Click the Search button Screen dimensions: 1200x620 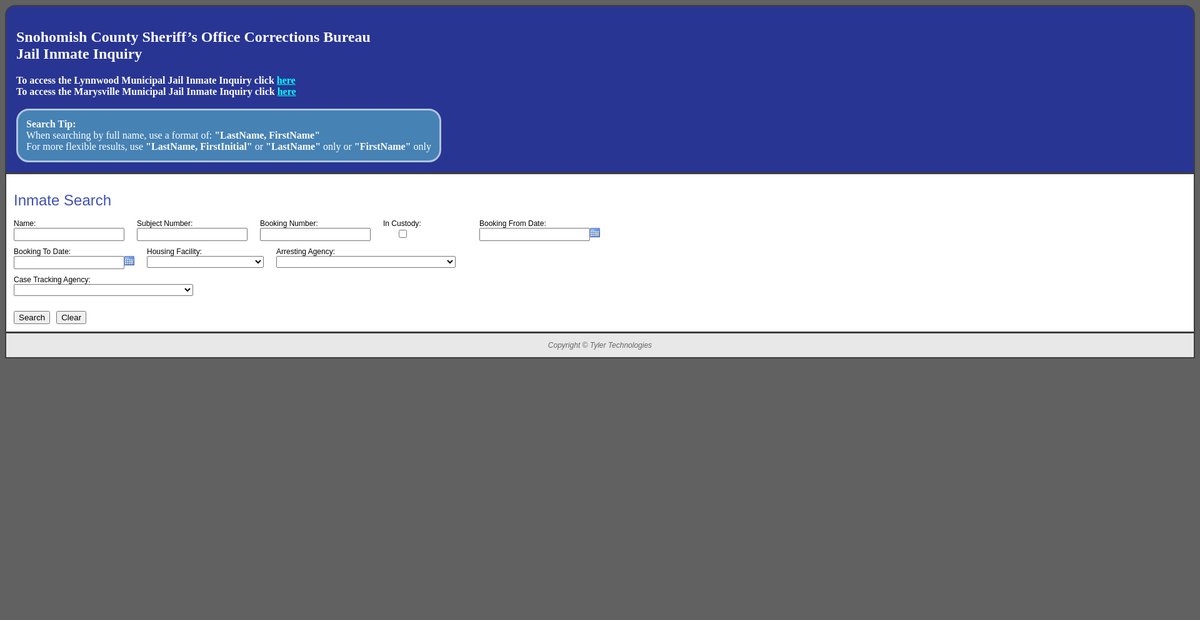[x=32, y=317]
